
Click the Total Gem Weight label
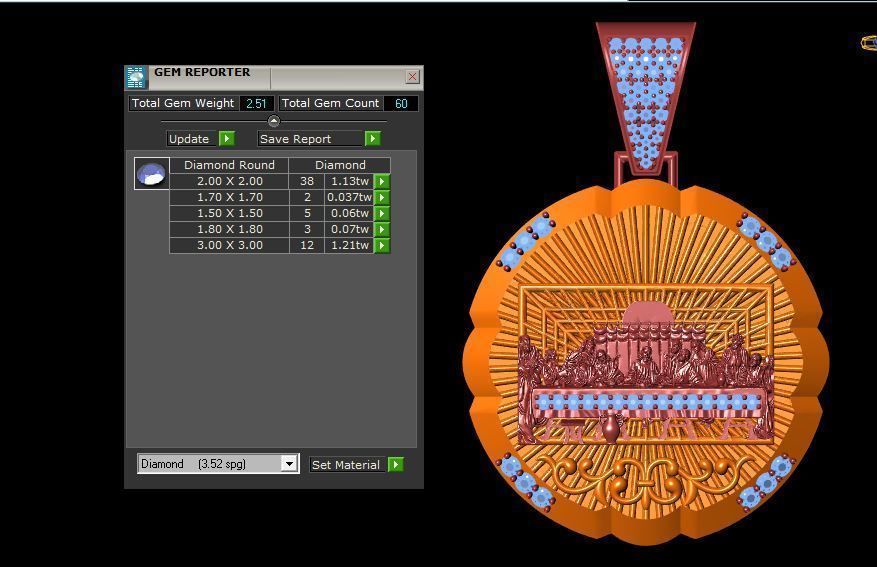pos(183,103)
